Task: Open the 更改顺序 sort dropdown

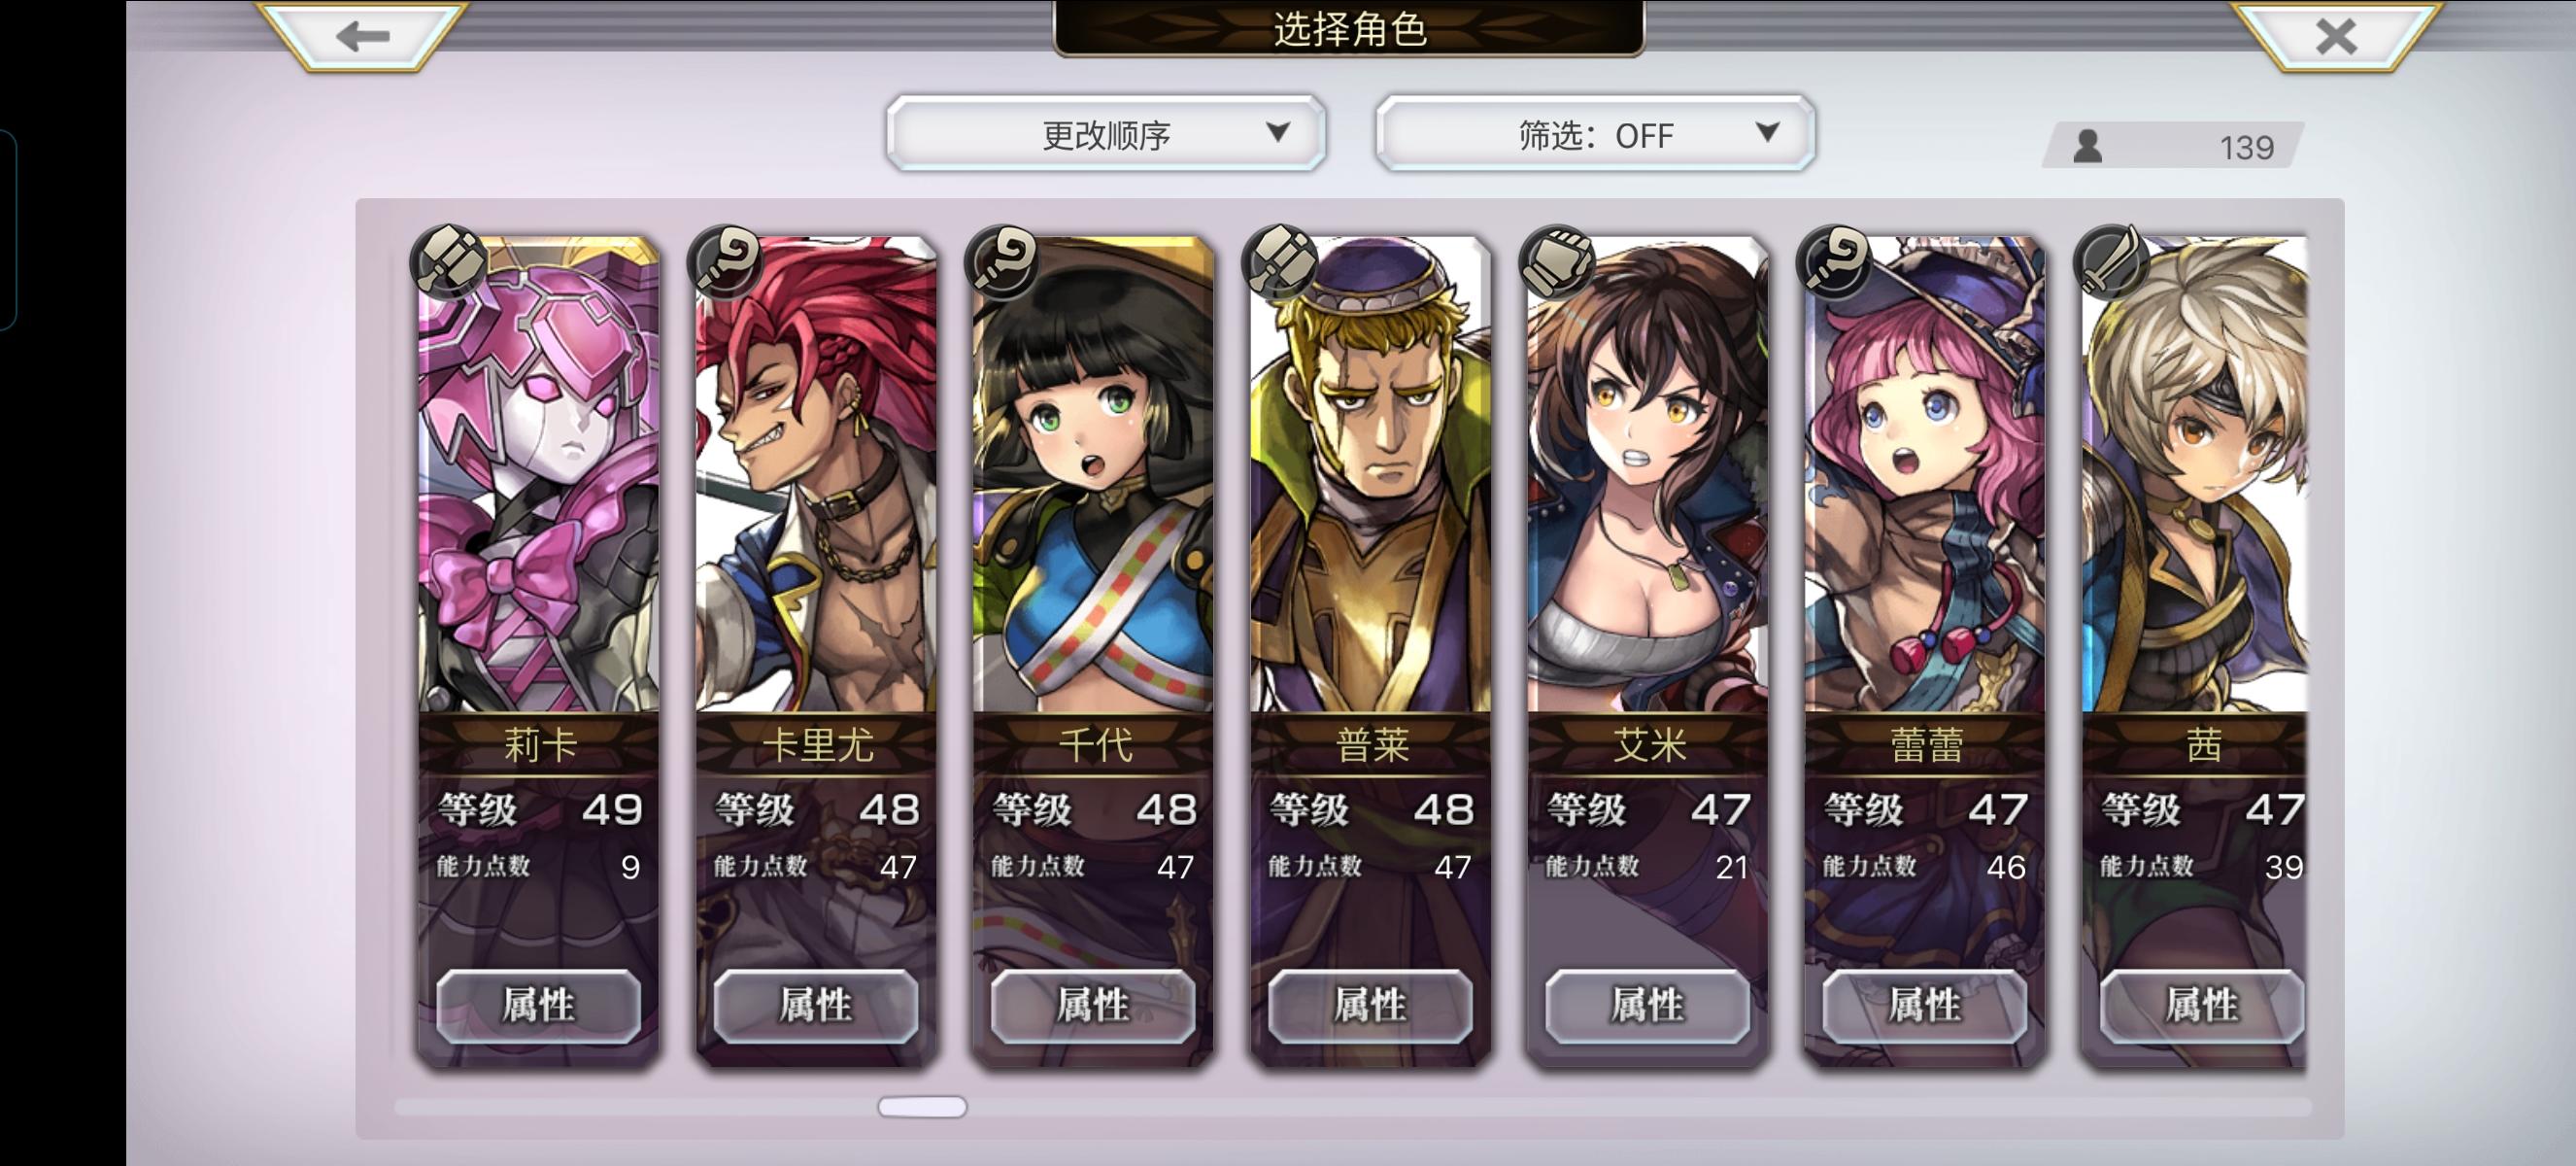Action: tap(1106, 134)
